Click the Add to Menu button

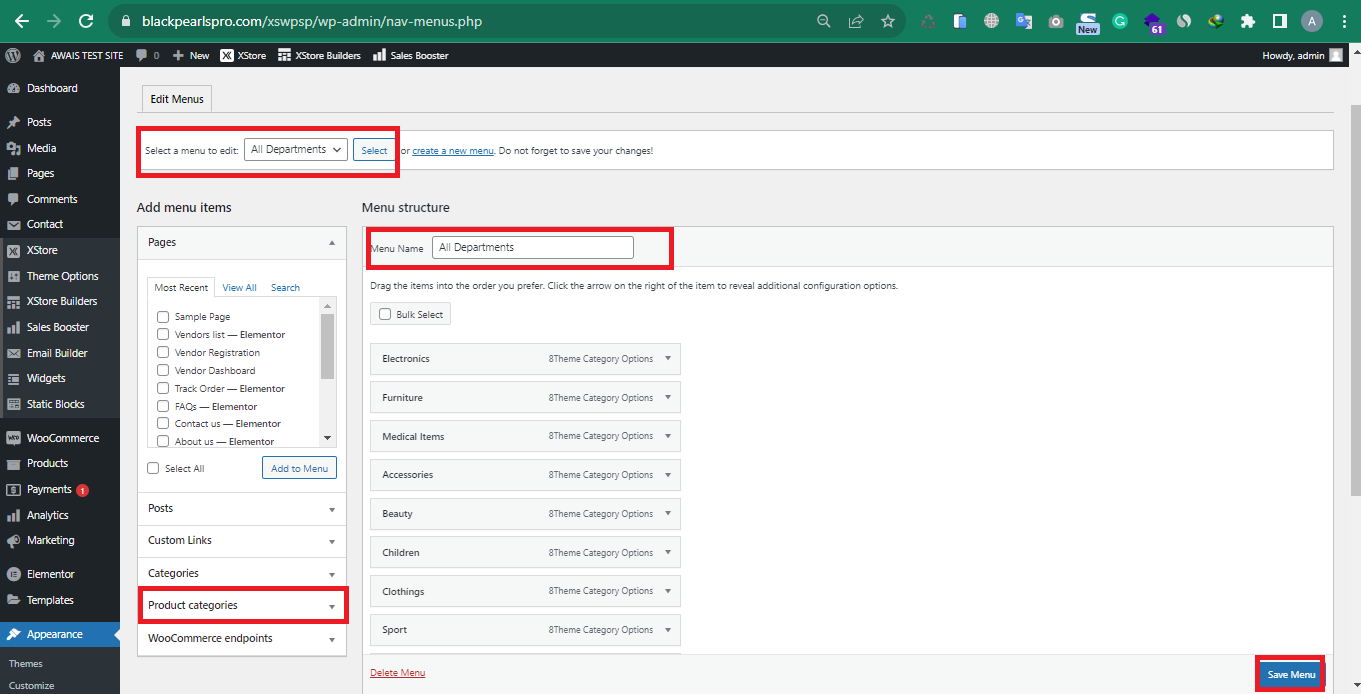pyautogui.click(x=299, y=468)
